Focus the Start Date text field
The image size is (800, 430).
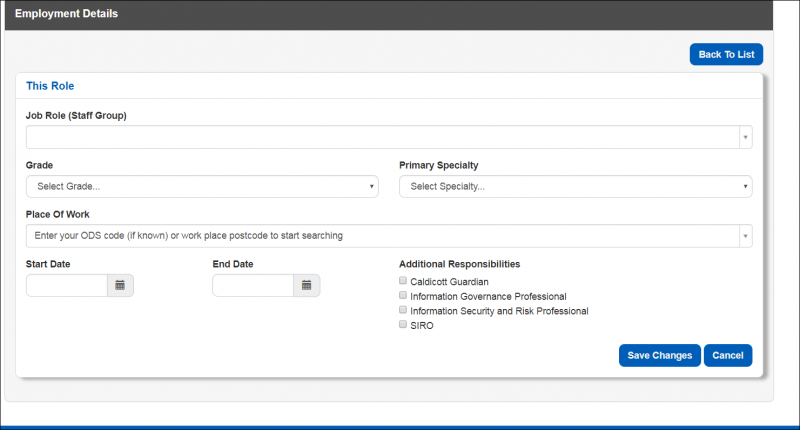click(67, 285)
